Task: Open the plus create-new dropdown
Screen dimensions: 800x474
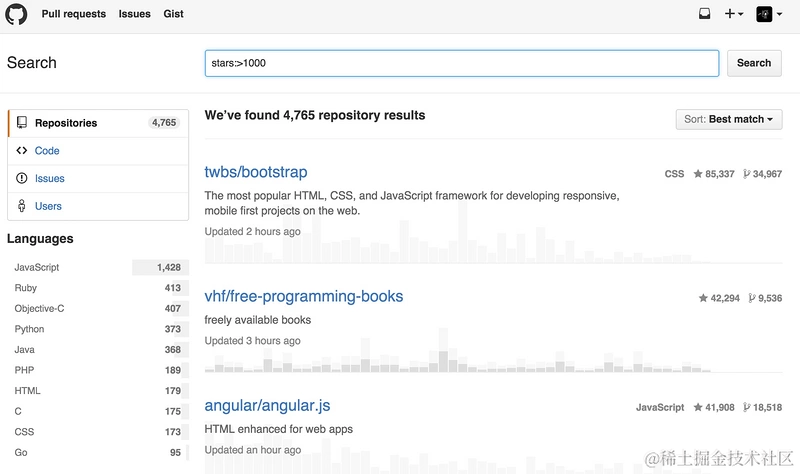Action: 734,14
